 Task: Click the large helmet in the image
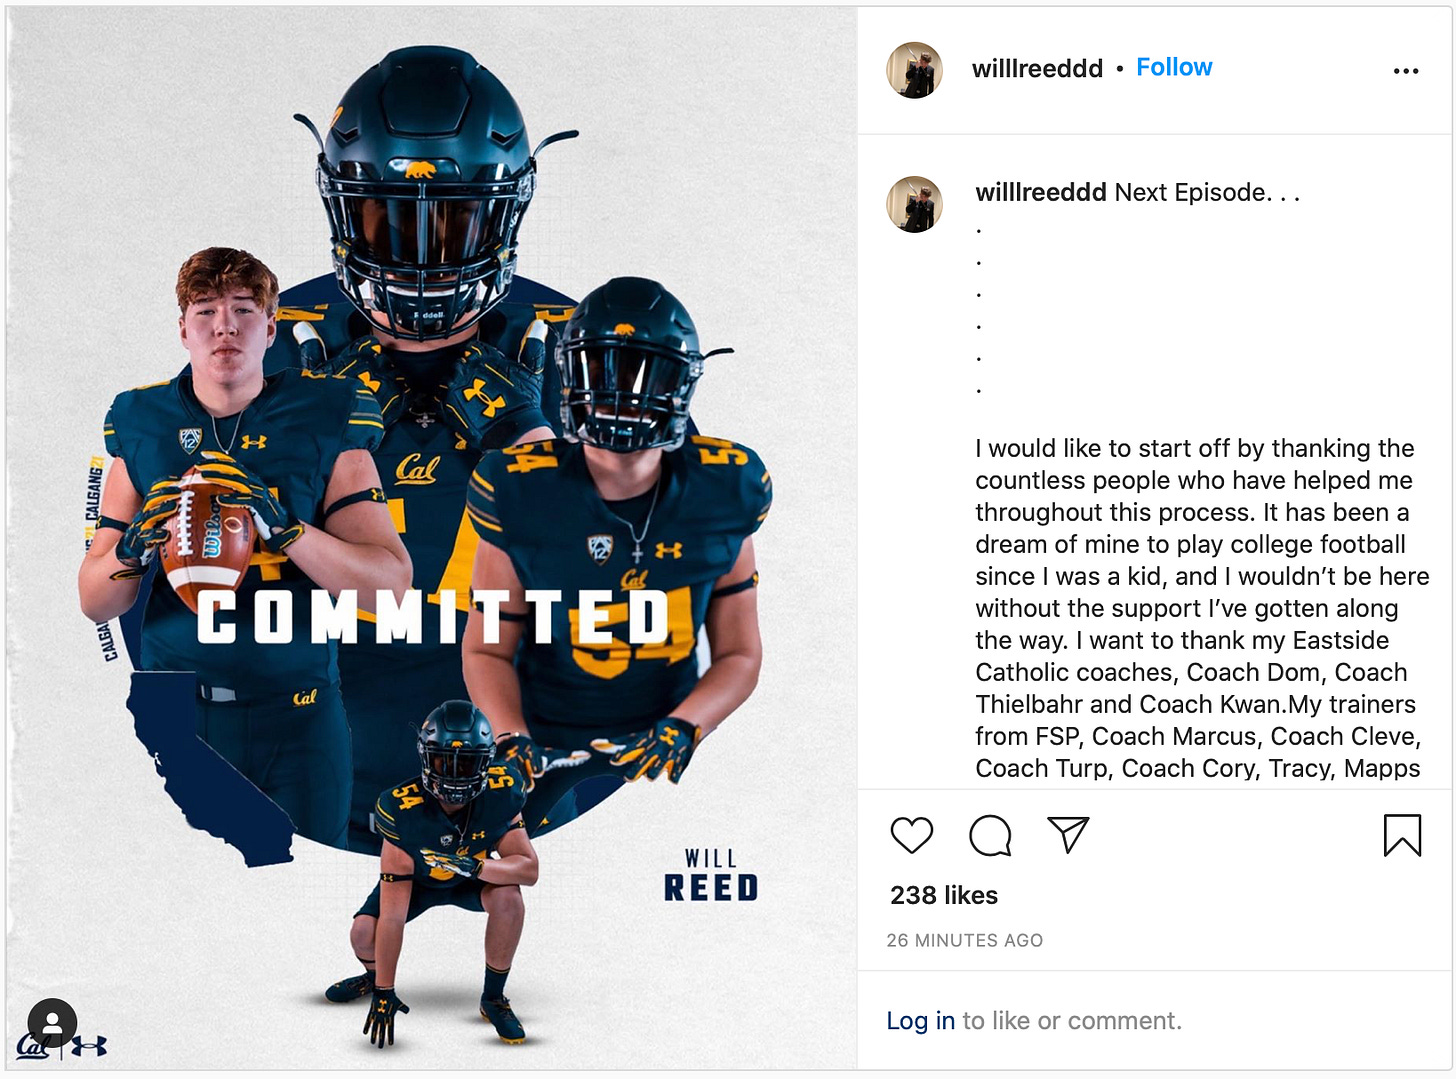tap(427, 190)
